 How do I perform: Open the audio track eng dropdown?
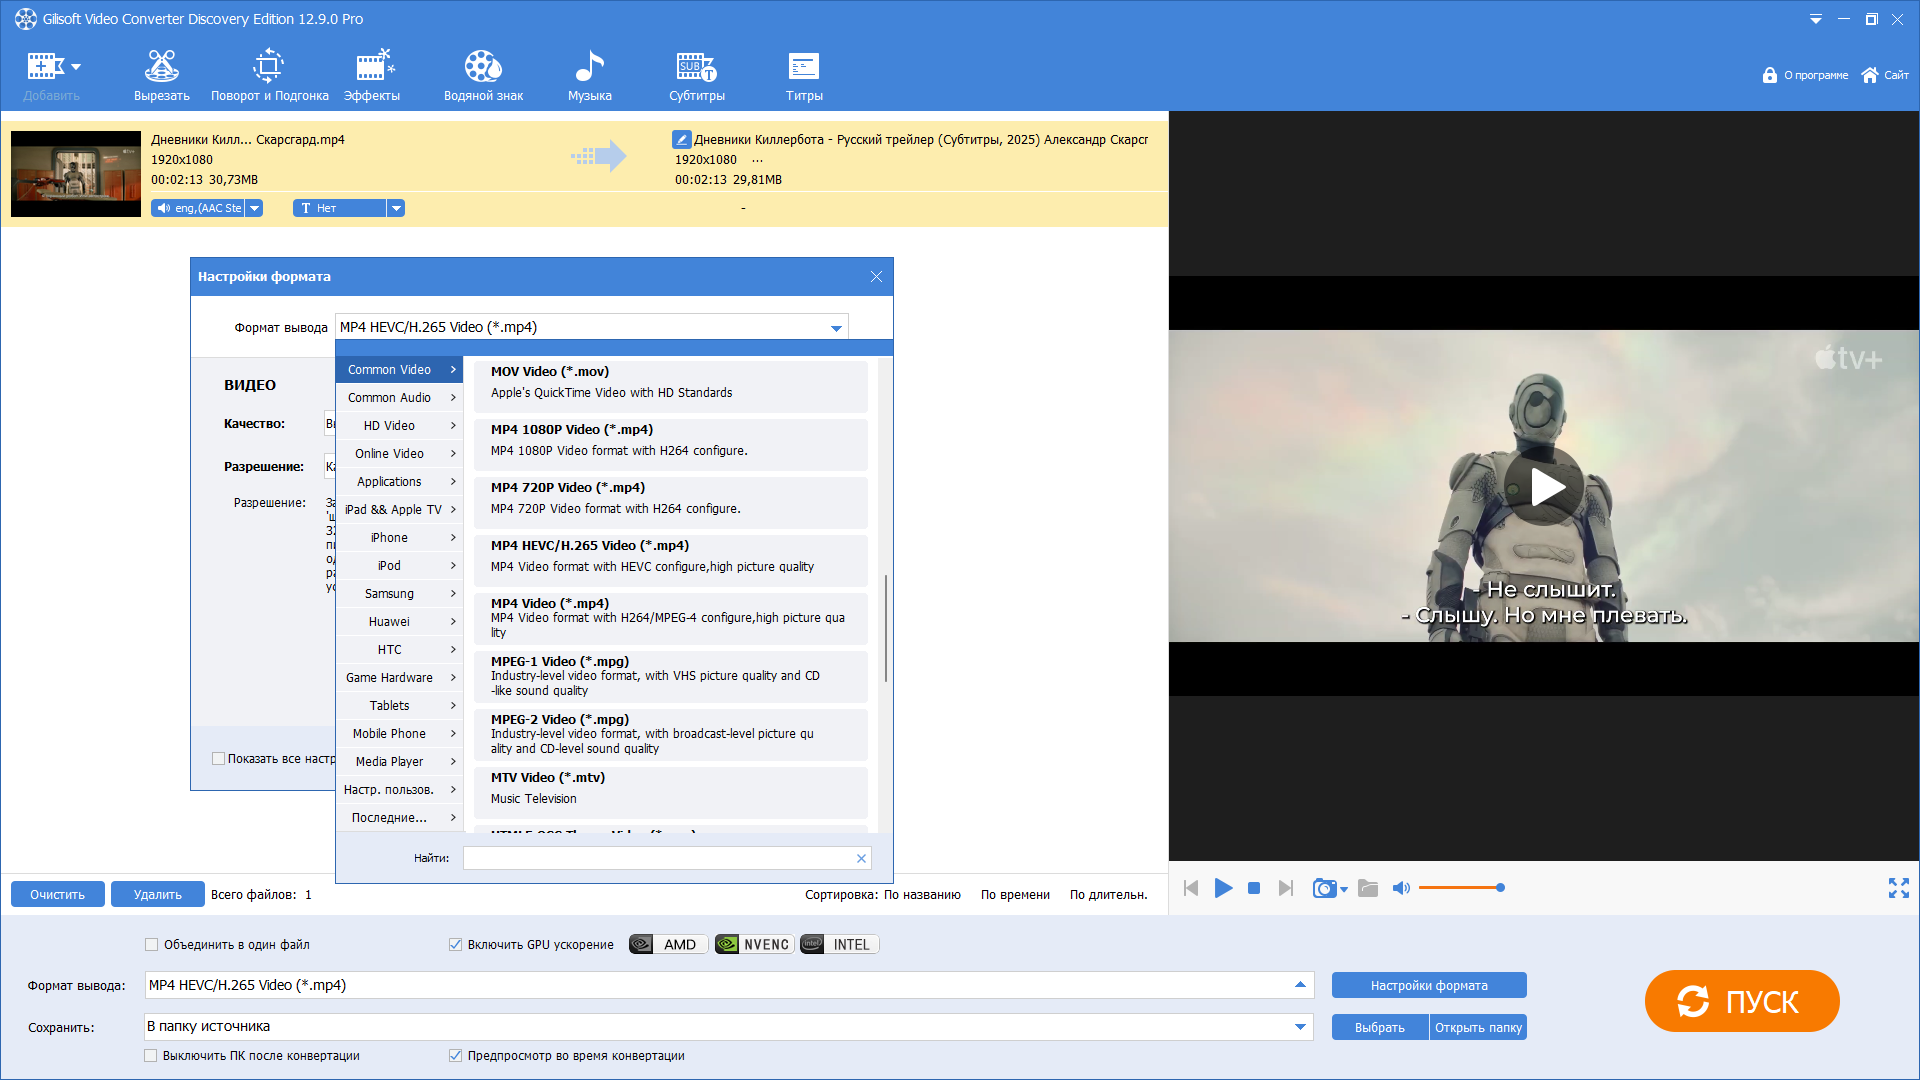tap(255, 208)
